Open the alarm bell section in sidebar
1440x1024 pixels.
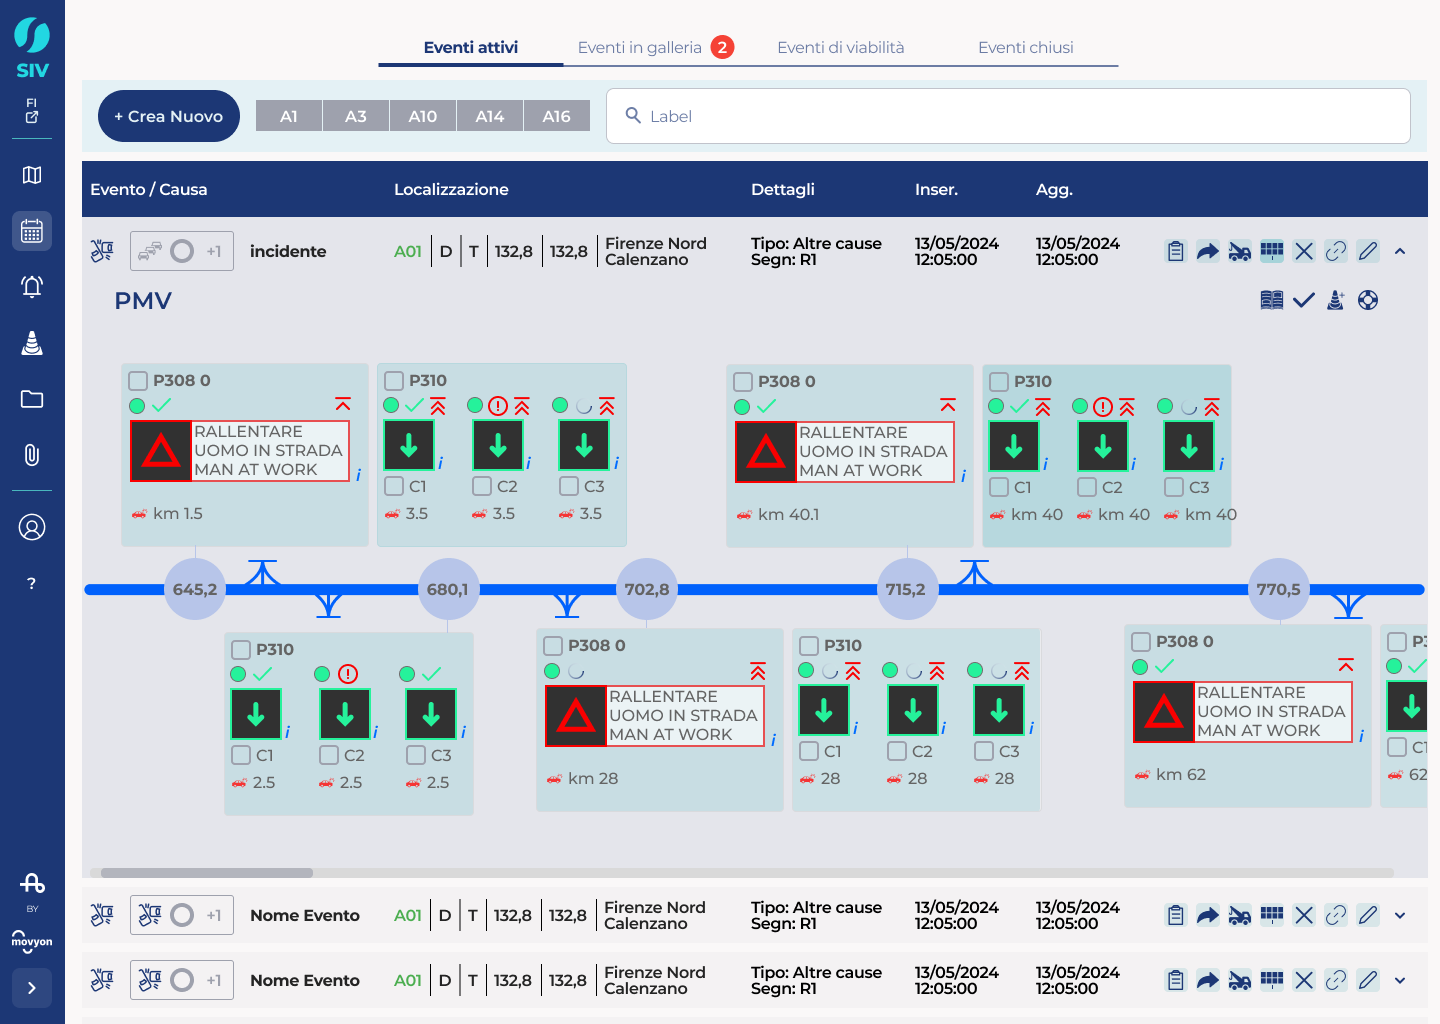(x=32, y=287)
